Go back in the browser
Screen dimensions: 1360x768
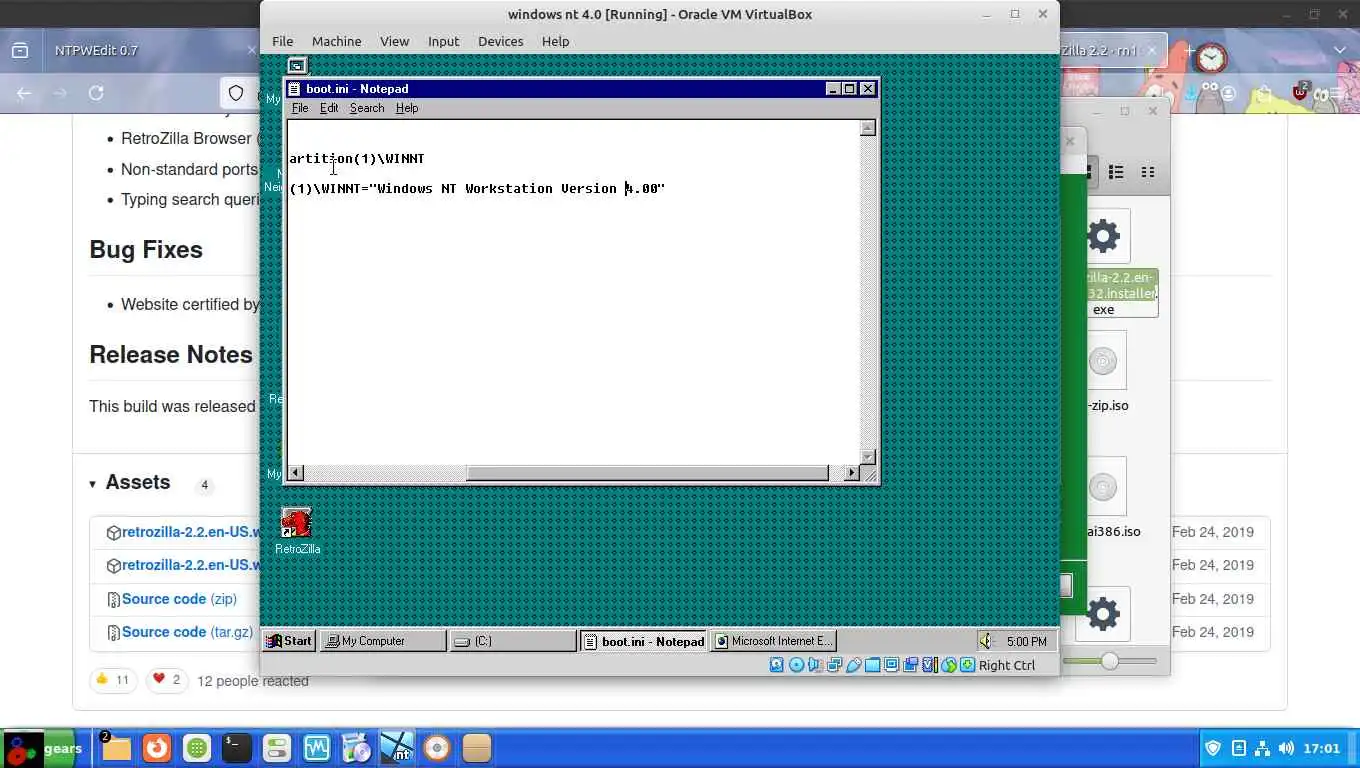coord(24,93)
